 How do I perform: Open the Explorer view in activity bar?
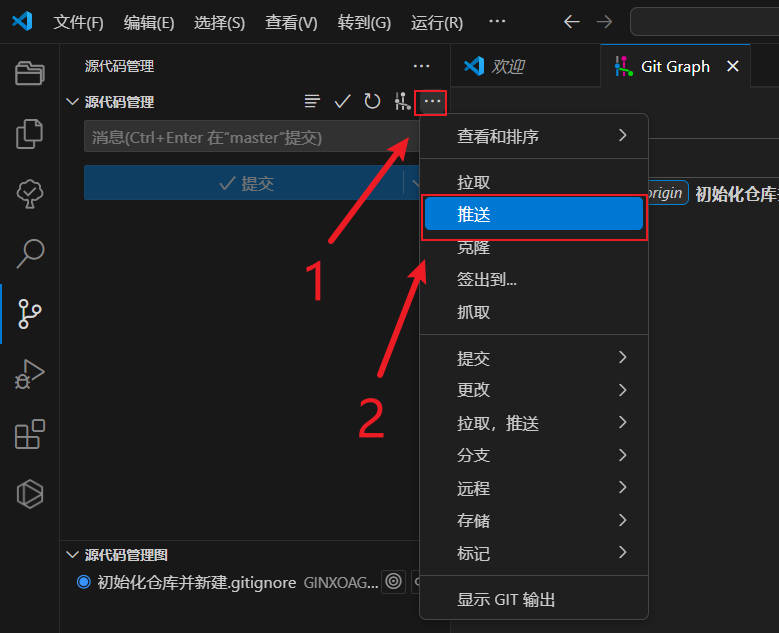[30, 73]
